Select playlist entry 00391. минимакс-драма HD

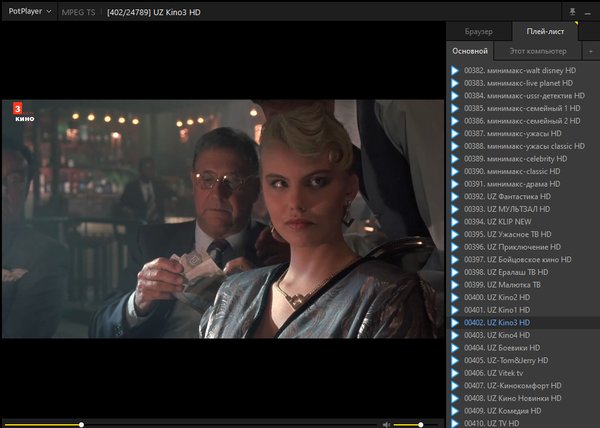pos(523,184)
